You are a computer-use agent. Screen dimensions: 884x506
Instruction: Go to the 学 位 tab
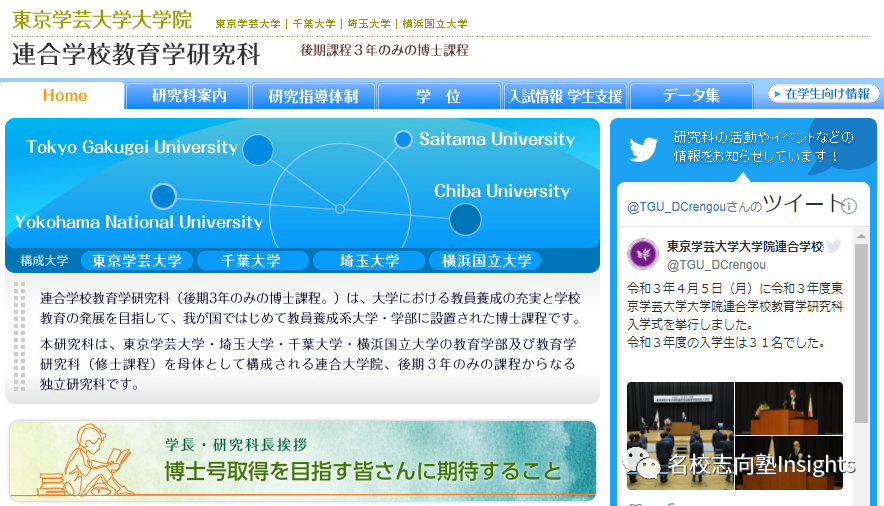[x=439, y=96]
